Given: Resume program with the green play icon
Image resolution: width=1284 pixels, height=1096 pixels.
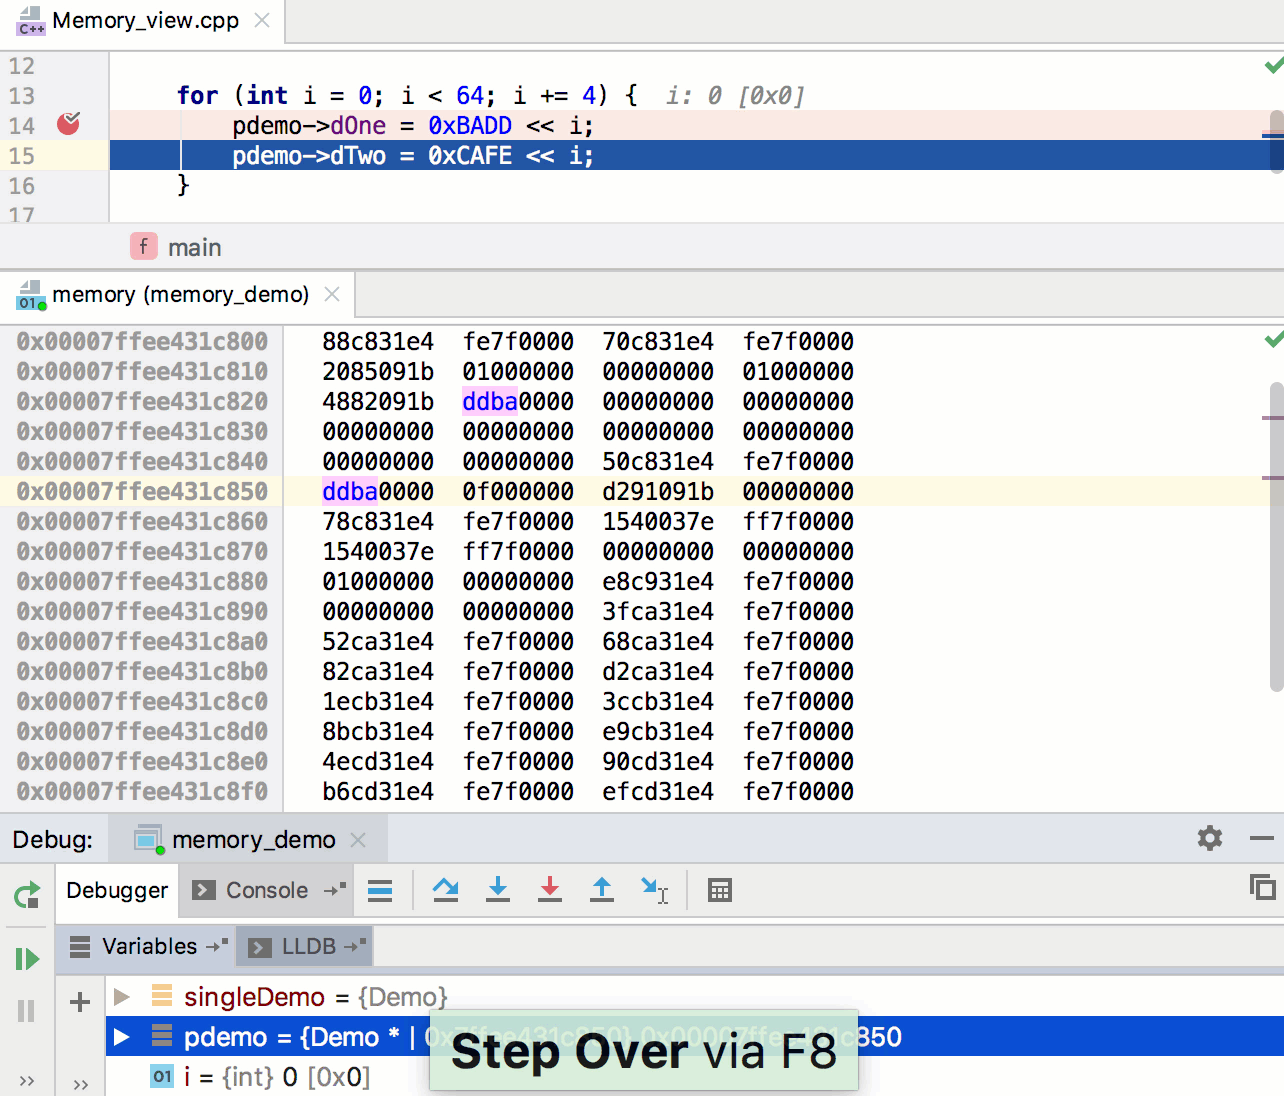Looking at the screenshot, I should click(x=27, y=959).
